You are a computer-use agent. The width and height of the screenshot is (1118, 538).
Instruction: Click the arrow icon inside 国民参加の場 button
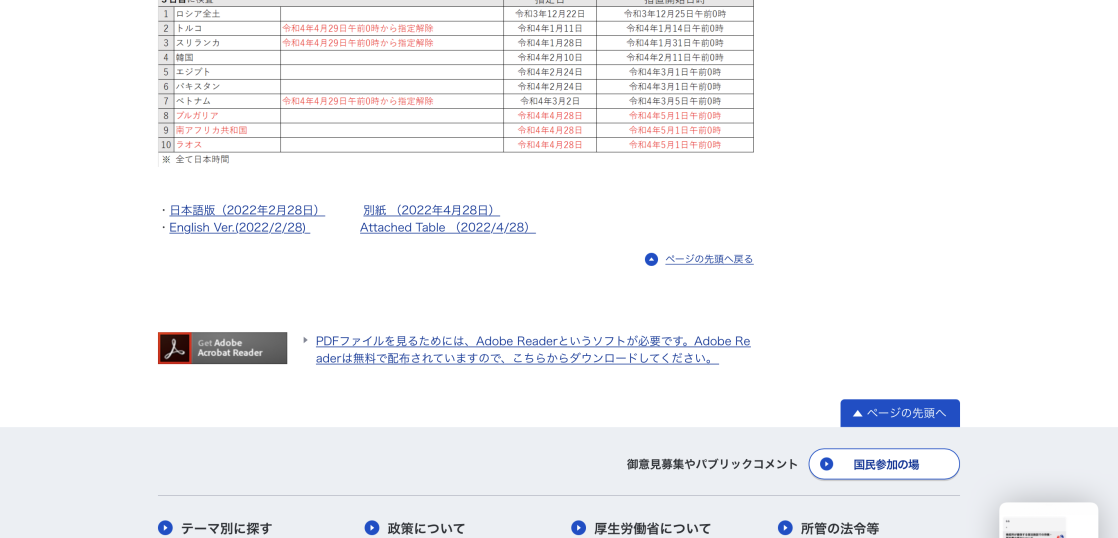[x=827, y=464]
